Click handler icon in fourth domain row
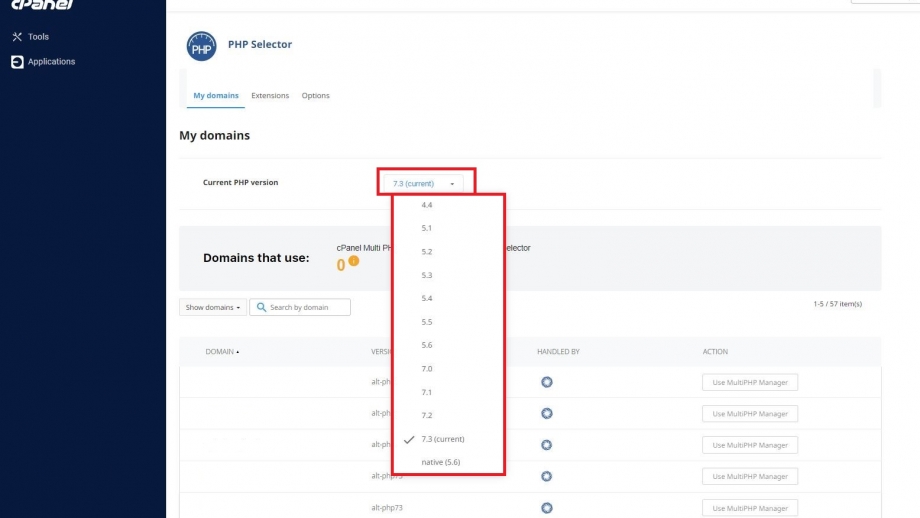 tap(547, 476)
